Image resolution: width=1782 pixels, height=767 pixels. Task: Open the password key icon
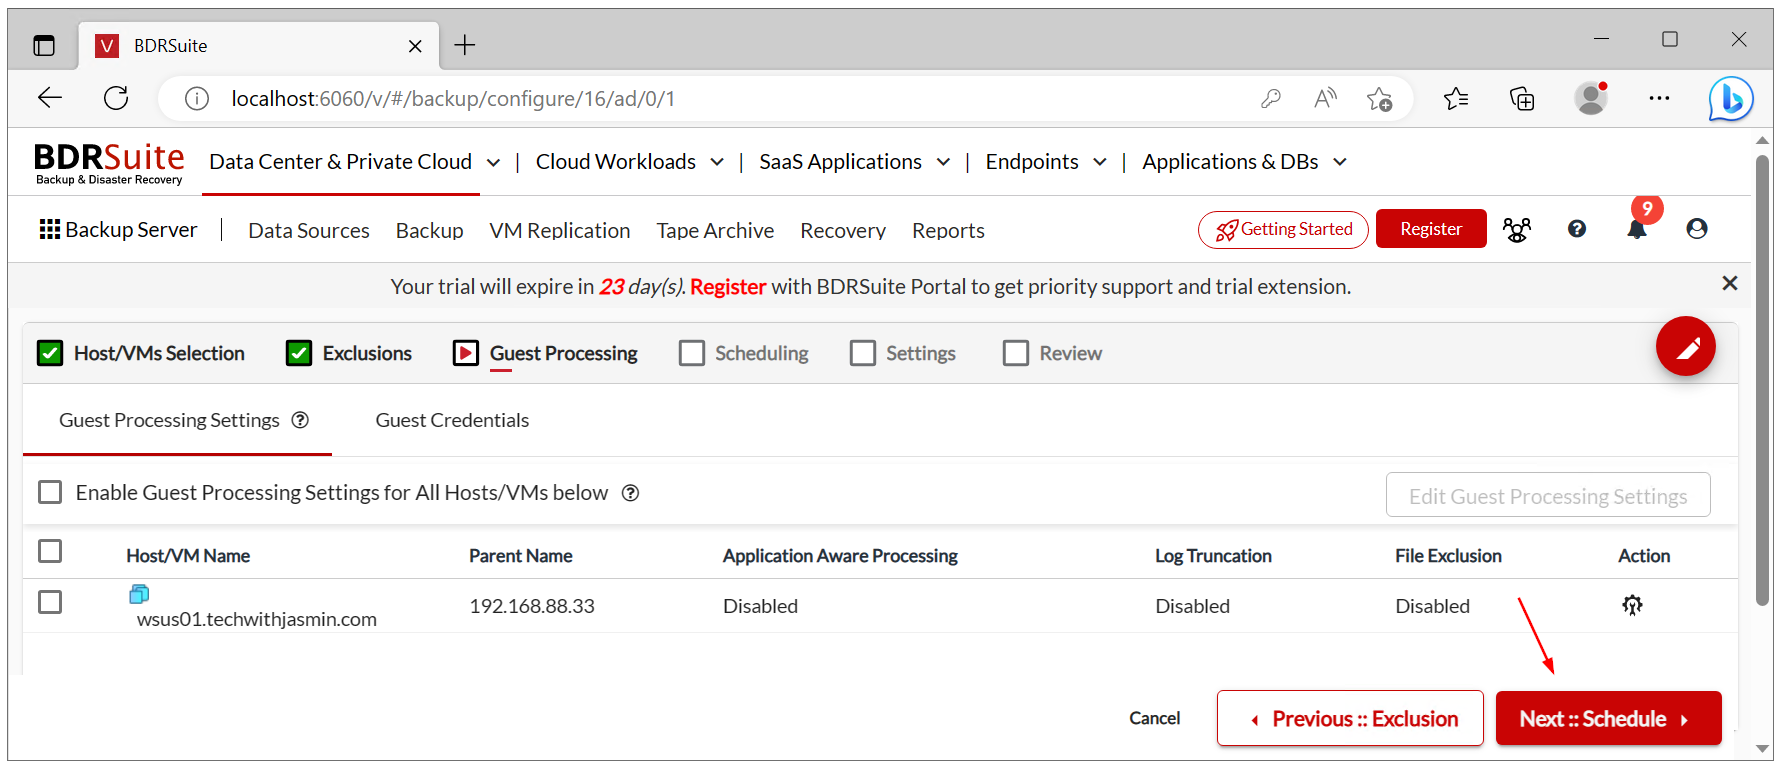click(x=1270, y=98)
